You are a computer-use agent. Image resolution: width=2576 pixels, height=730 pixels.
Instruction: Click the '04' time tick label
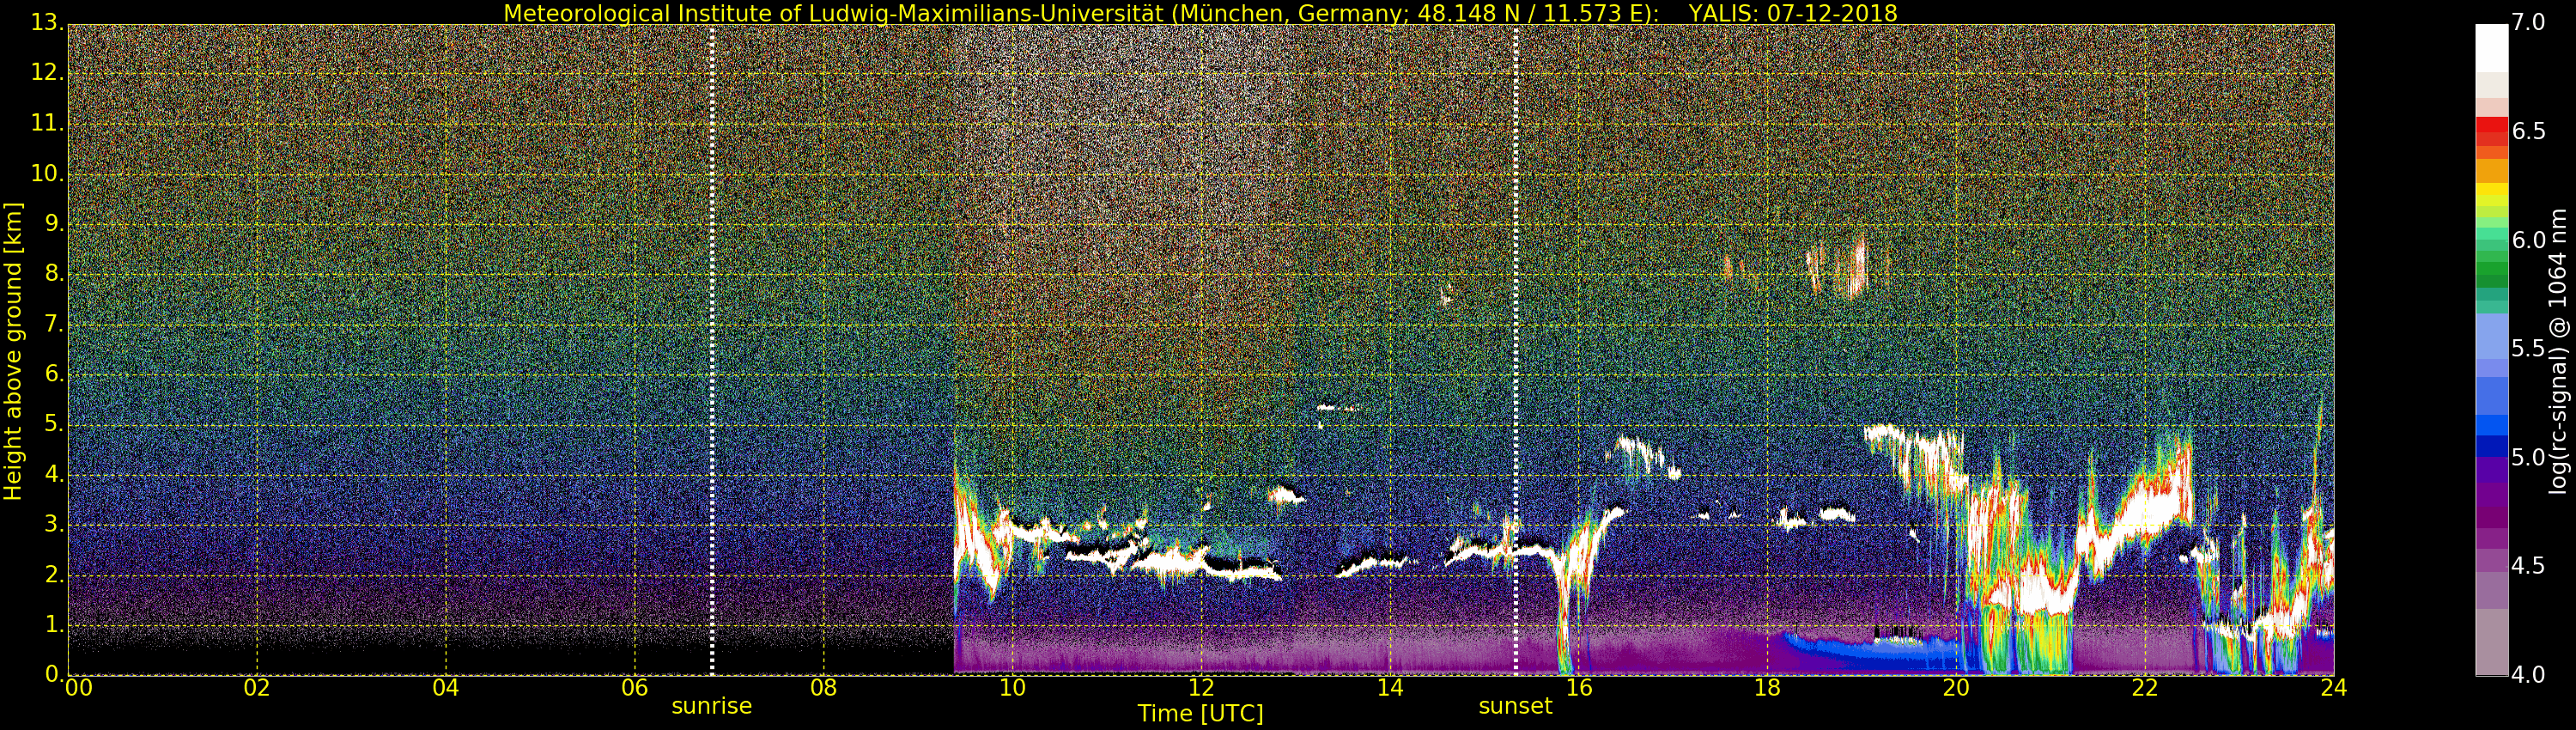coord(446,688)
